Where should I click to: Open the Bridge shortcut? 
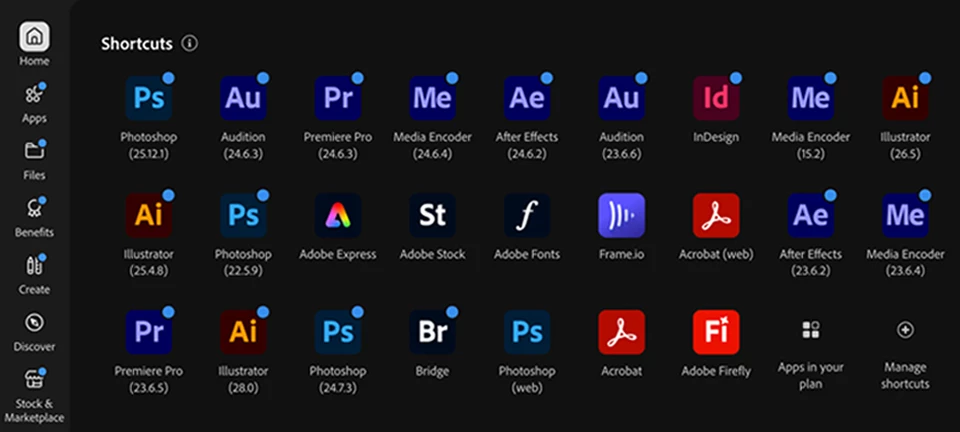[432, 332]
